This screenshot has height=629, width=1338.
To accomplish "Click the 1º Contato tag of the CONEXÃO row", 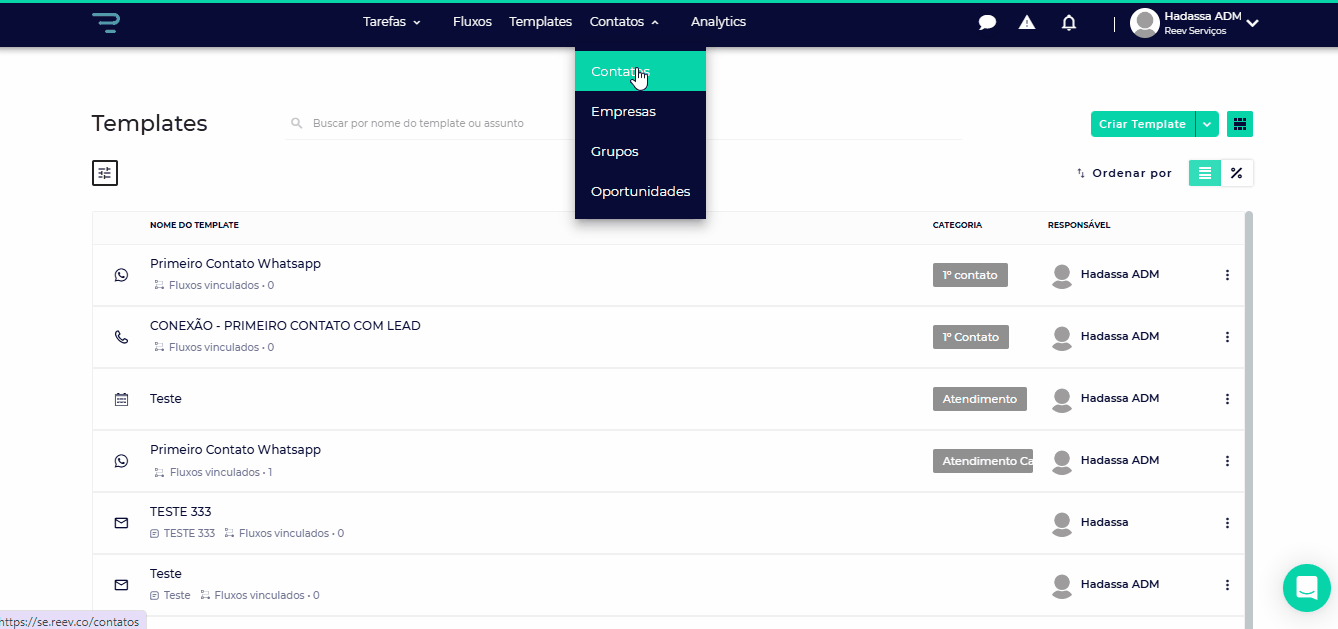I will point(971,337).
